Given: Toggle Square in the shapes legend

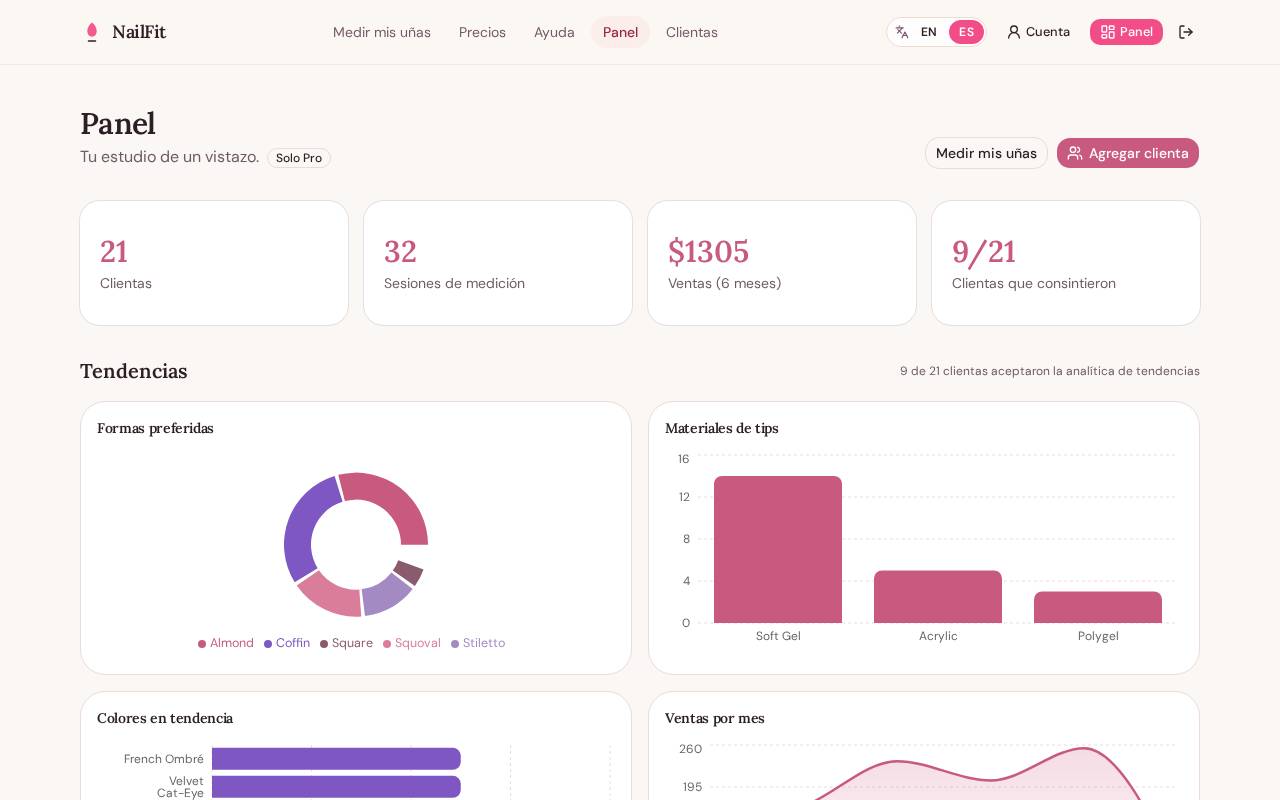Looking at the screenshot, I should point(346,643).
